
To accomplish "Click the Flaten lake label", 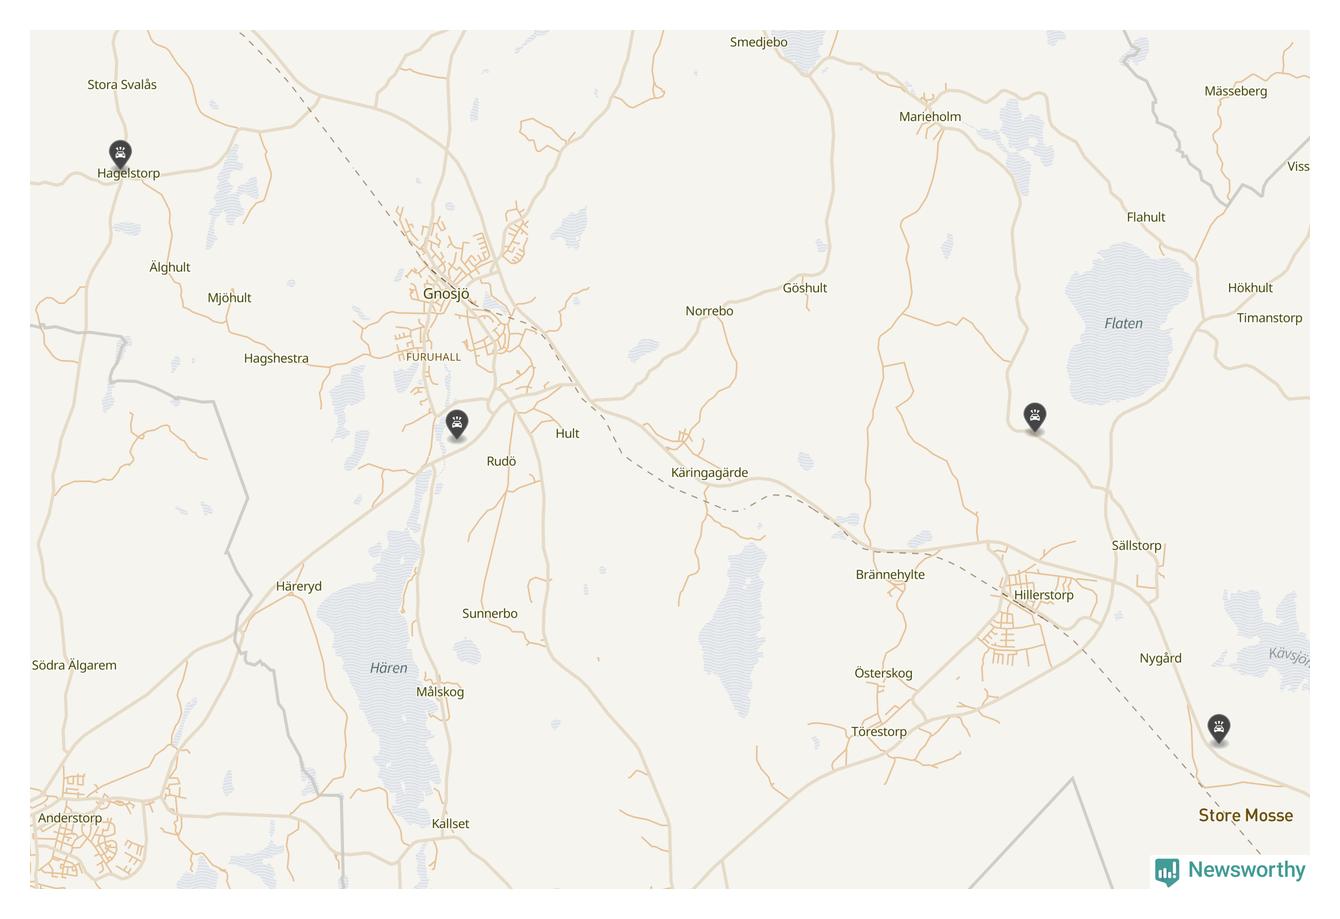I will [x=1124, y=324].
